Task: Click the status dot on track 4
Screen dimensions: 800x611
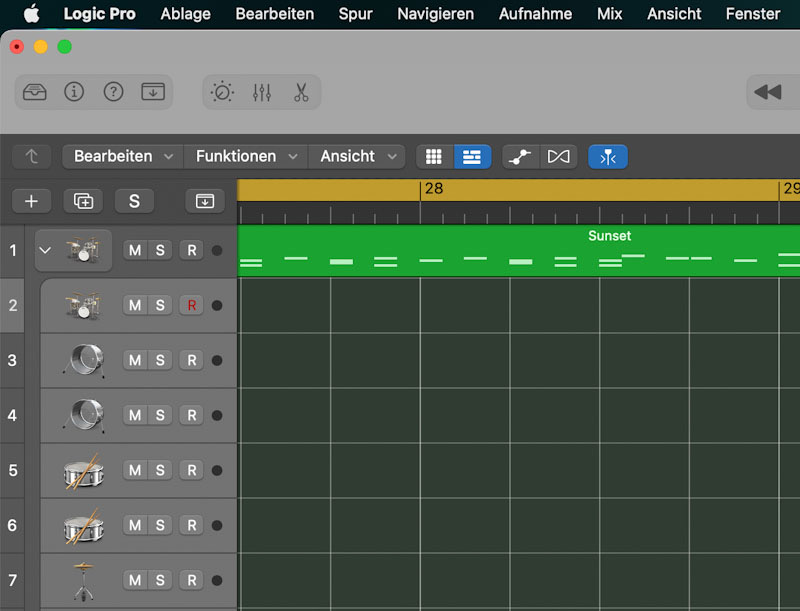Action: 217,416
